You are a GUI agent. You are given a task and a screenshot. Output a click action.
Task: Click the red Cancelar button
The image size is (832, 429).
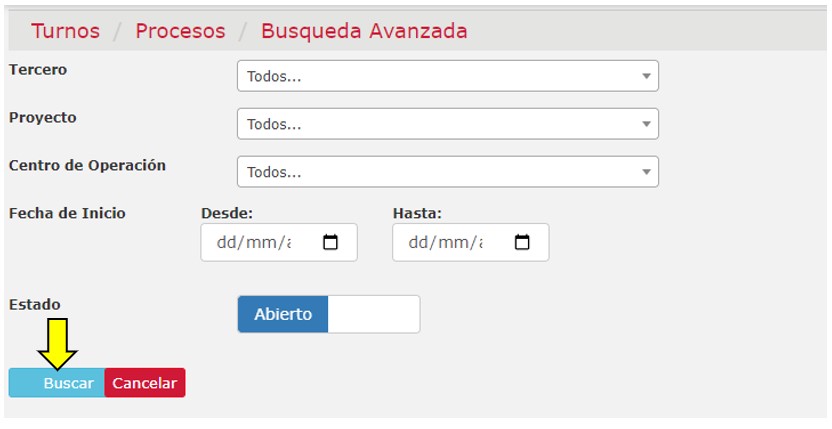tap(145, 383)
